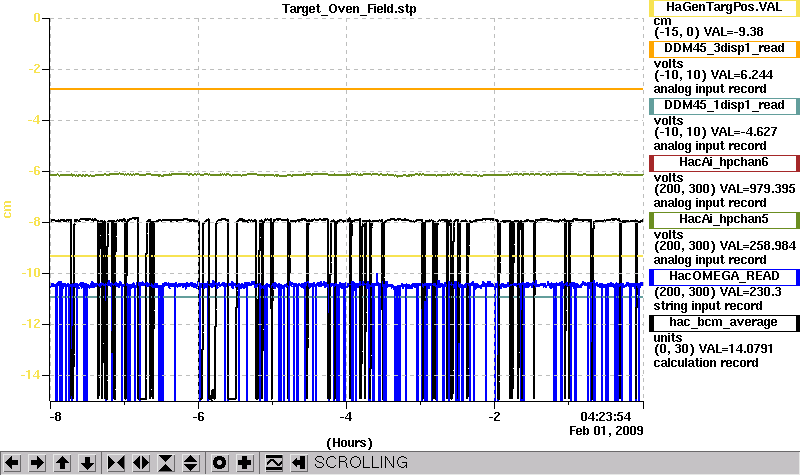The image size is (800, 475).
Task: Click the plus icon in the toolbar
Action: (x=244, y=463)
